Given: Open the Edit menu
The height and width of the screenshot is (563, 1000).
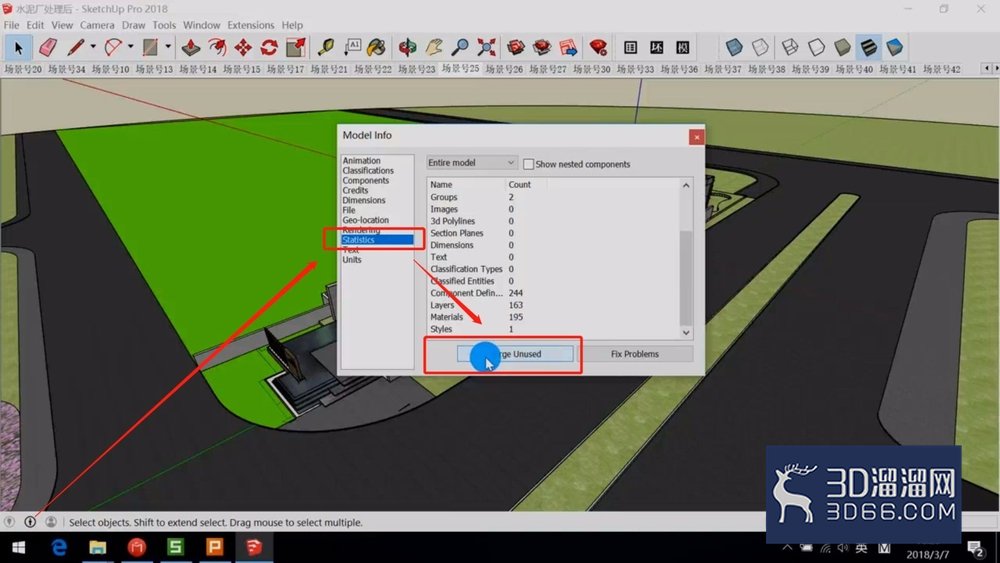Looking at the screenshot, I should (x=35, y=25).
